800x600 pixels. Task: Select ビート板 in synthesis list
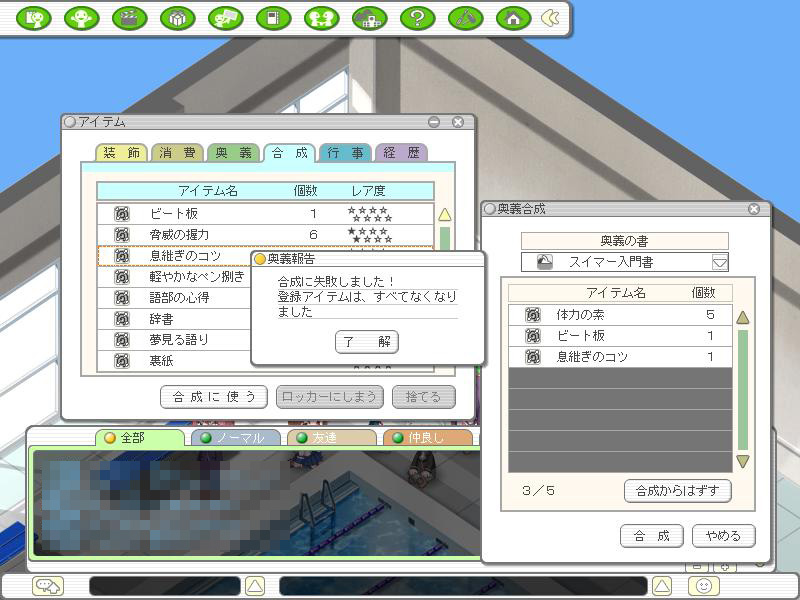click(620, 336)
